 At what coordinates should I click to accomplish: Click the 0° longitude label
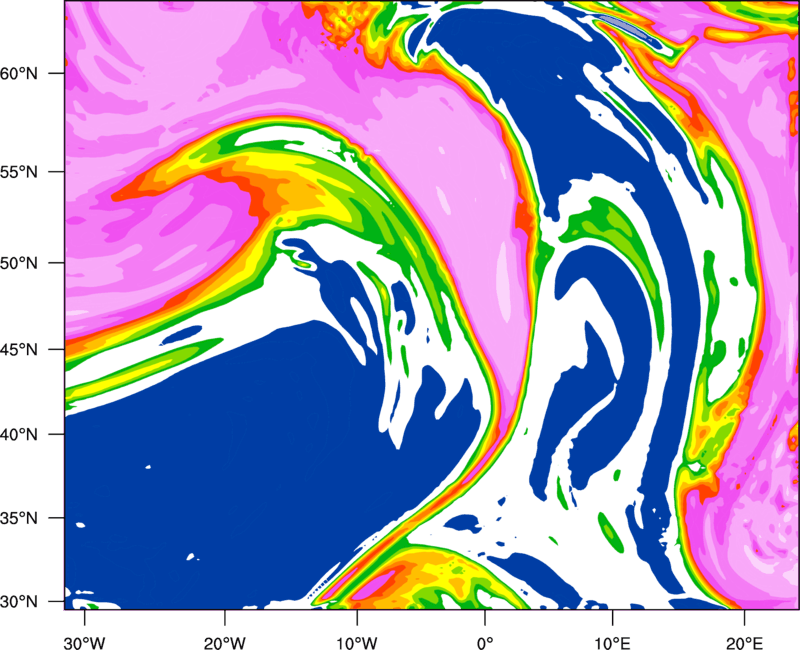(x=485, y=643)
